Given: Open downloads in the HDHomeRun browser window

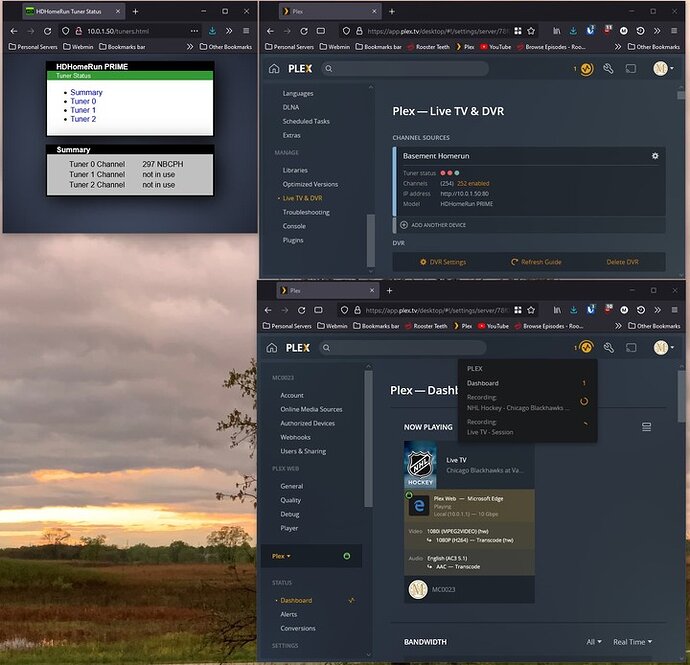Looking at the screenshot, I should click(212, 31).
